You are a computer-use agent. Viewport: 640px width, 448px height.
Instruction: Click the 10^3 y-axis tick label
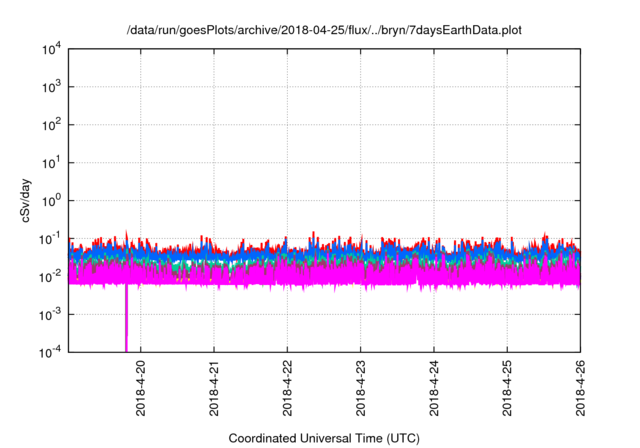[x=51, y=87]
